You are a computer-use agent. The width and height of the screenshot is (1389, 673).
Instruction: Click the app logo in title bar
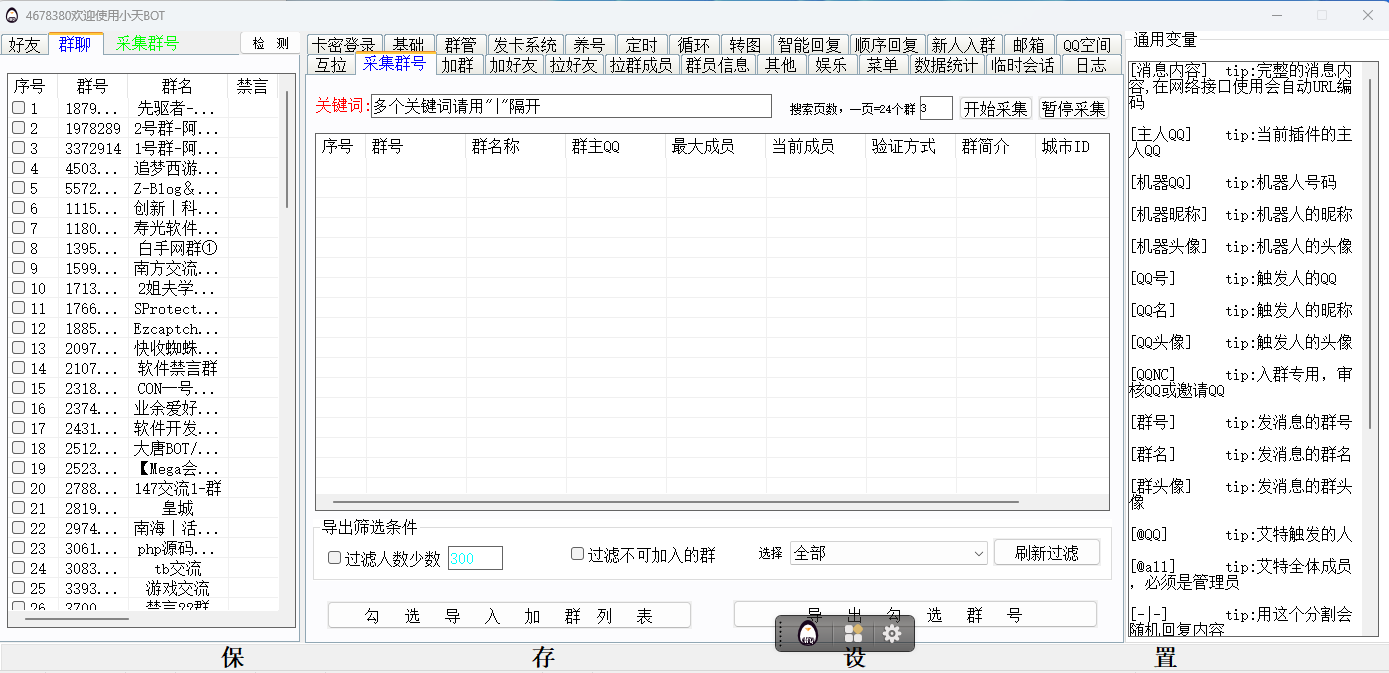pos(11,15)
